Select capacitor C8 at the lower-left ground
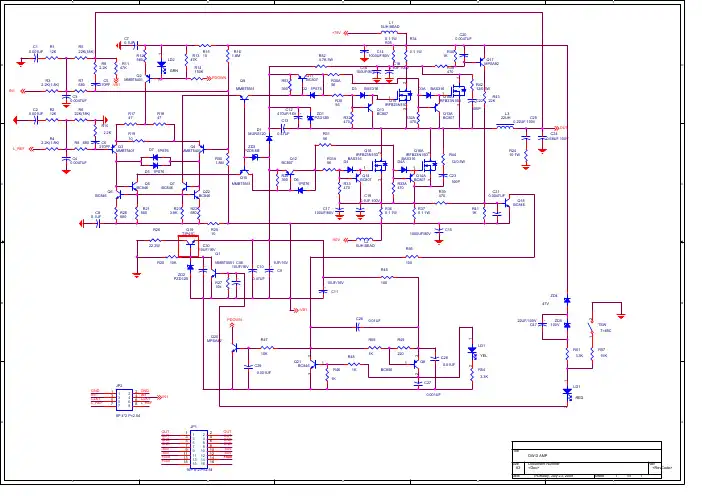Image resolution: width=702 pixels, height=496 pixels. [x=97, y=223]
